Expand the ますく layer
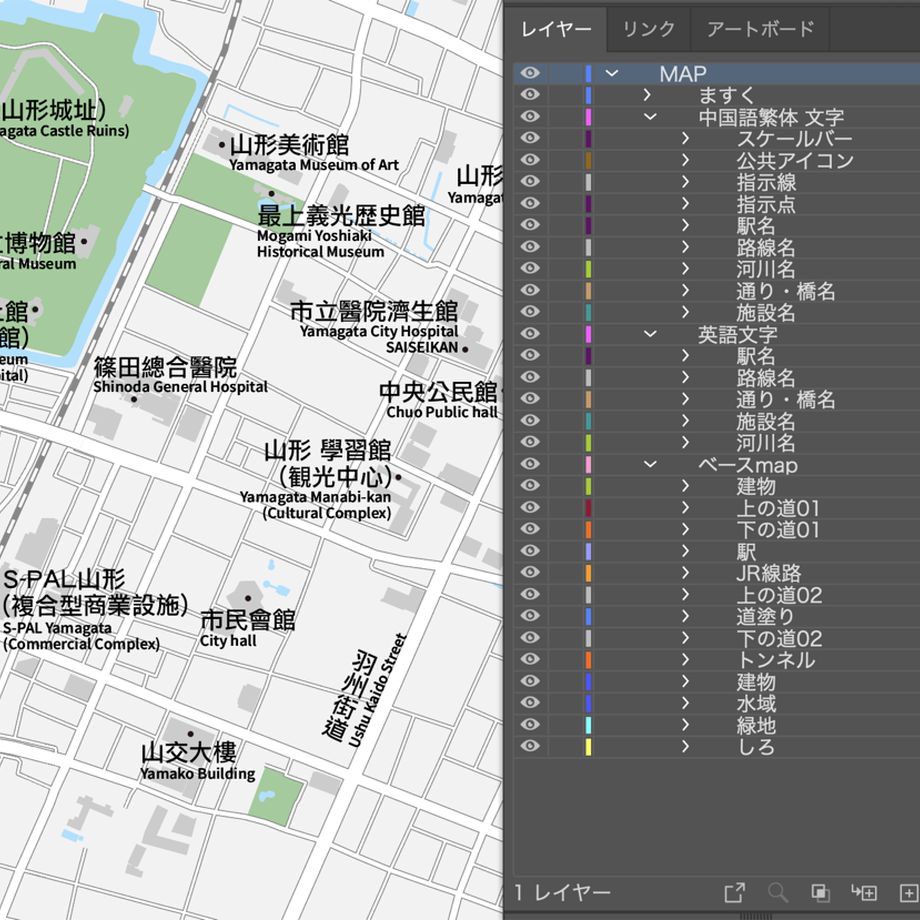 click(x=647, y=94)
